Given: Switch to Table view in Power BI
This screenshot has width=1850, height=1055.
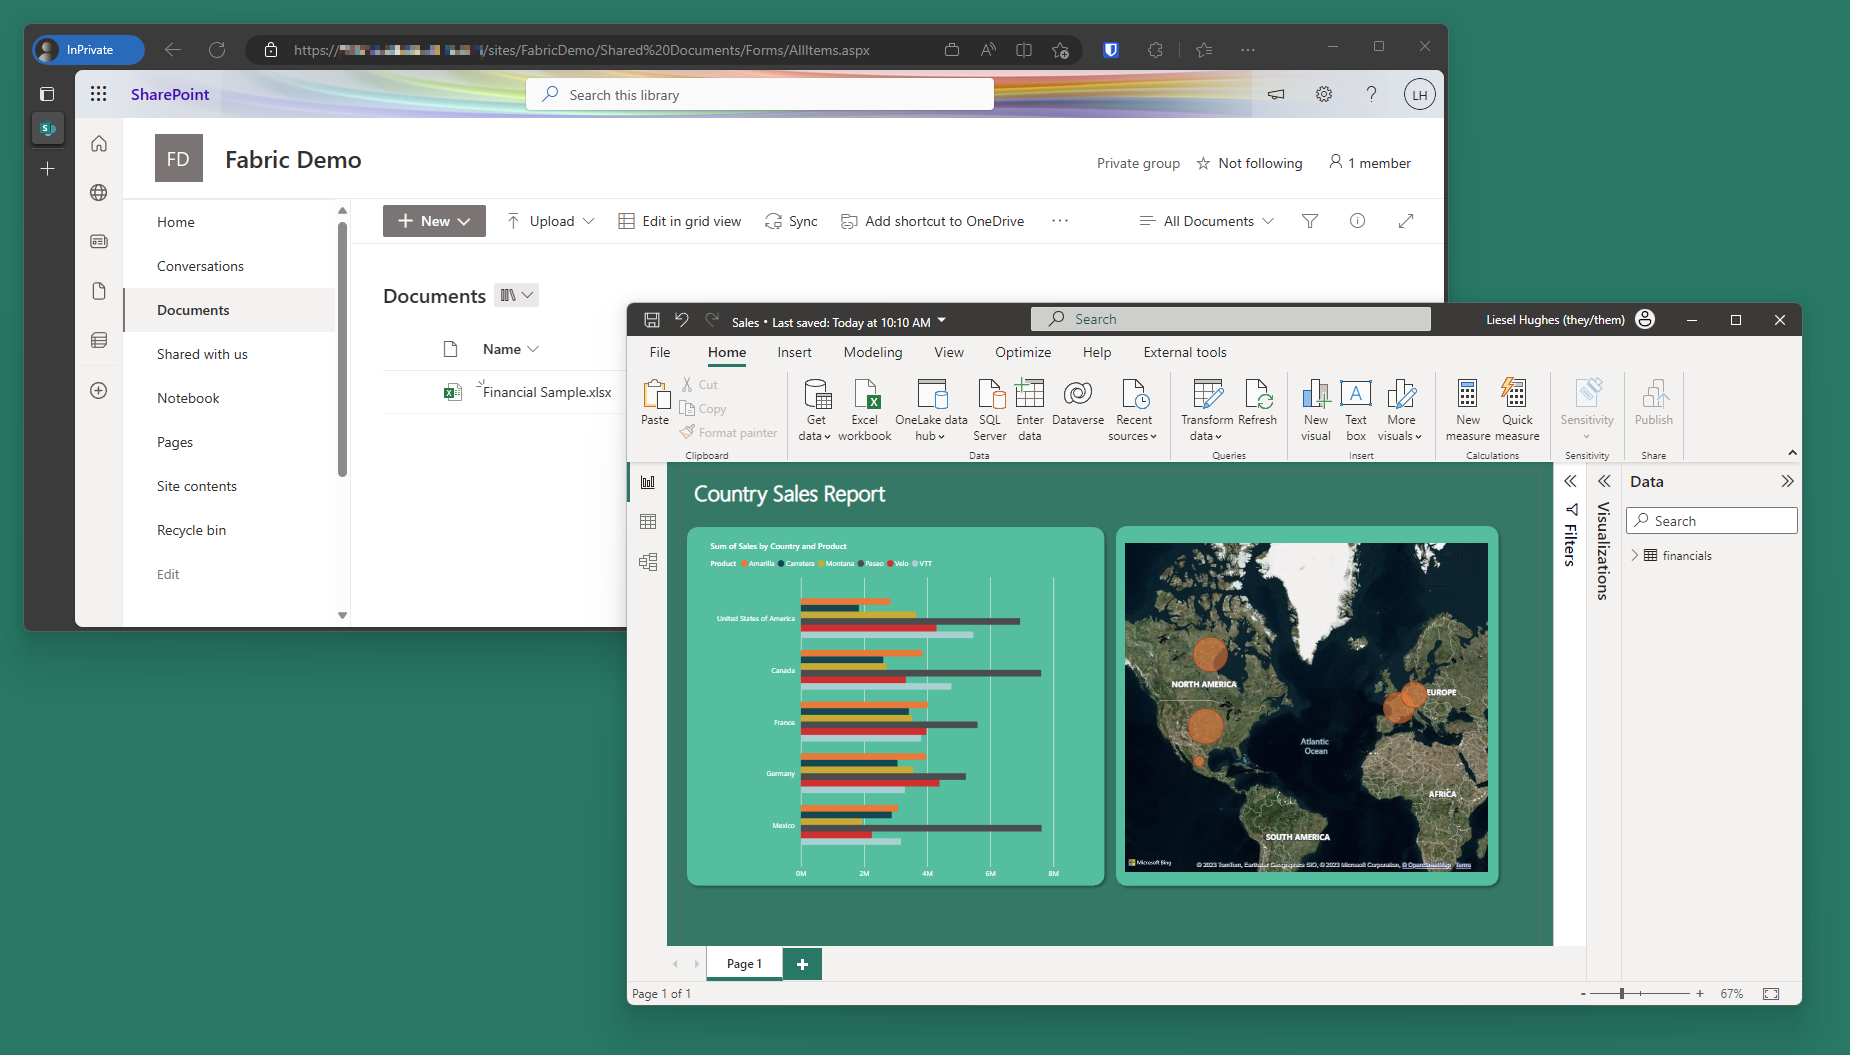Looking at the screenshot, I should [648, 522].
